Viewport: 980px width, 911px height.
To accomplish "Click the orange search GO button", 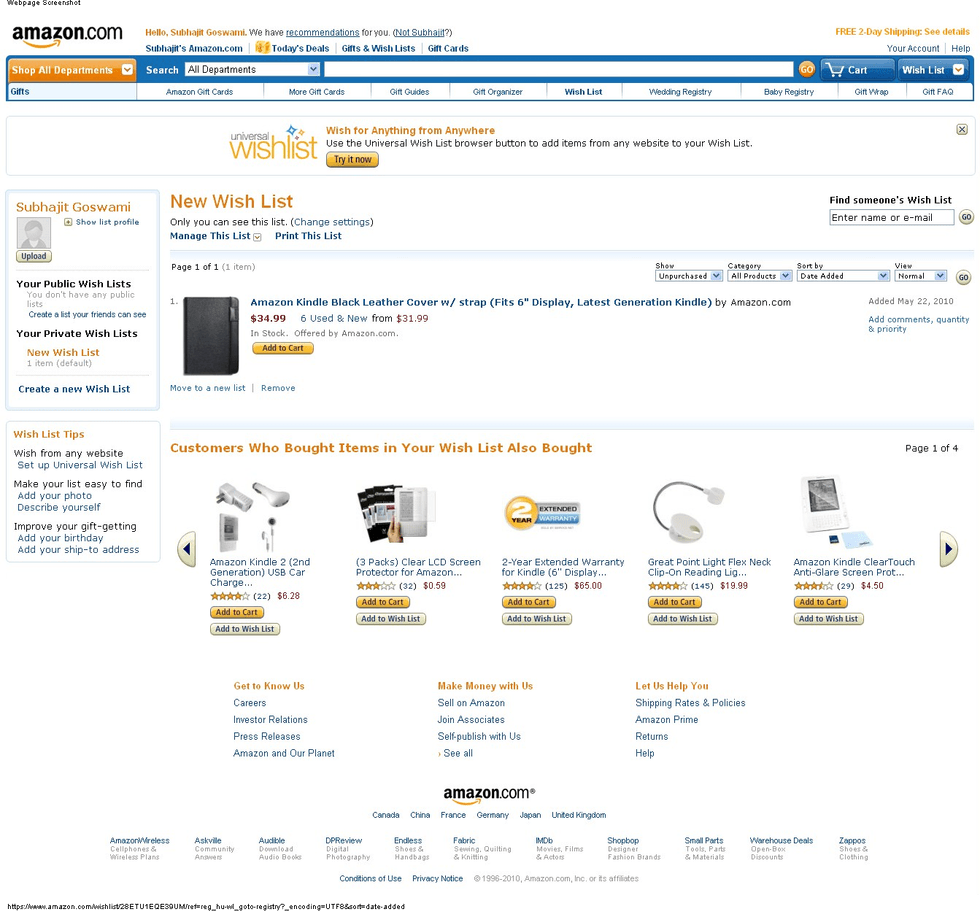I will (x=806, y=69).
